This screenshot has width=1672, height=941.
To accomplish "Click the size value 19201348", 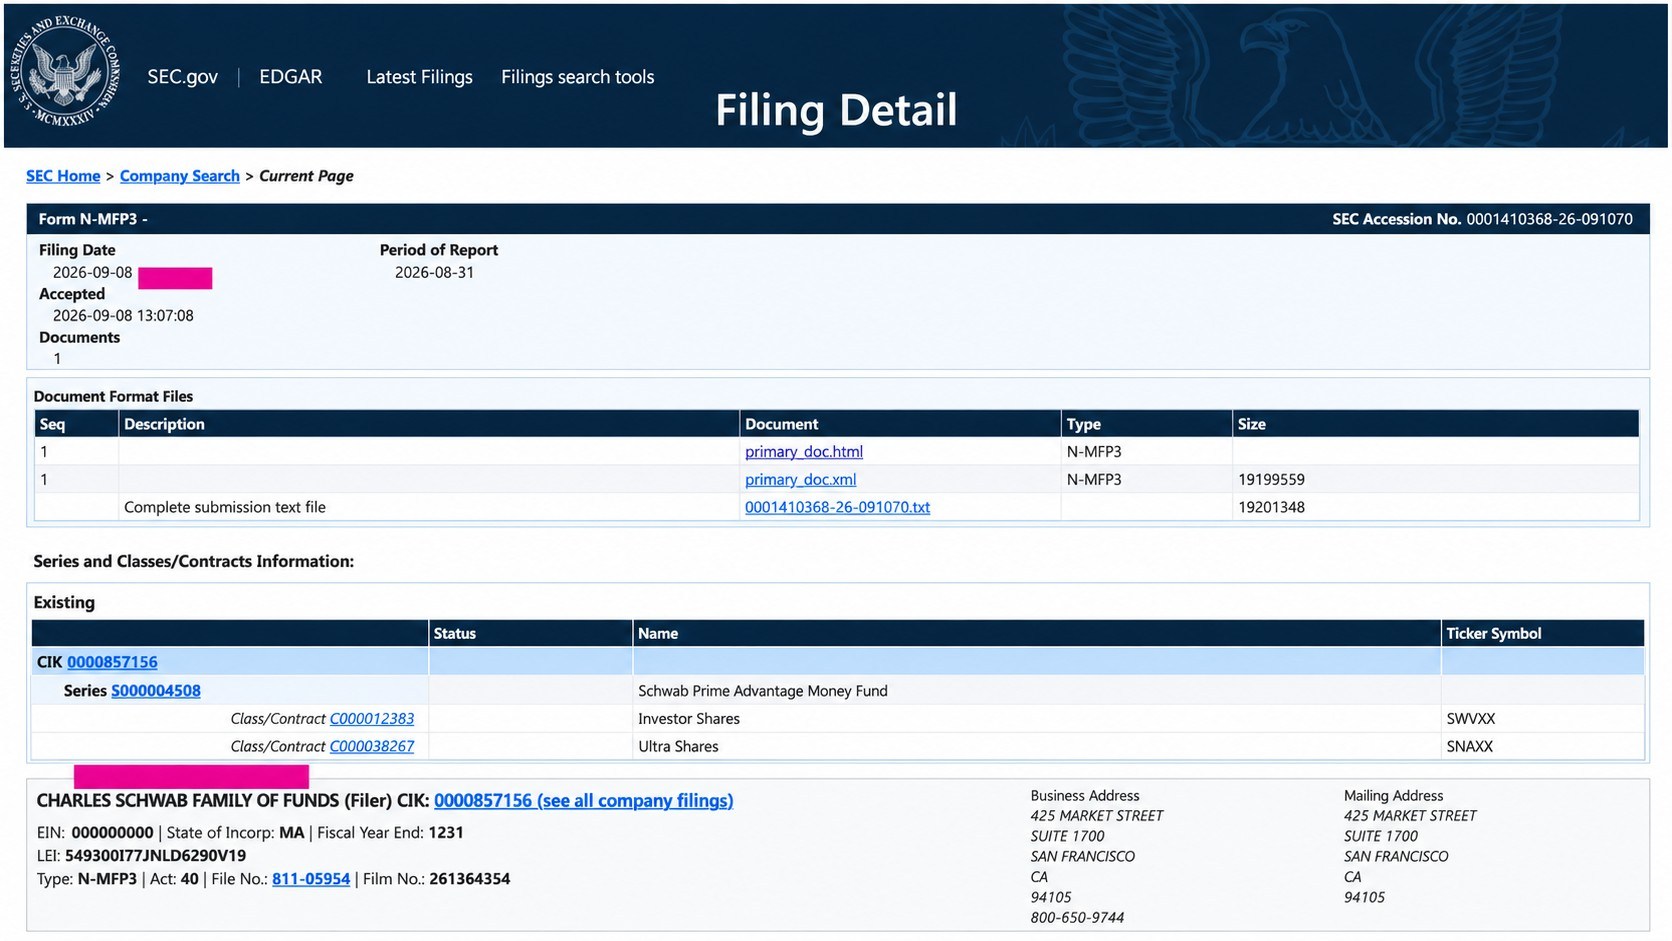I will (1271, 507).
